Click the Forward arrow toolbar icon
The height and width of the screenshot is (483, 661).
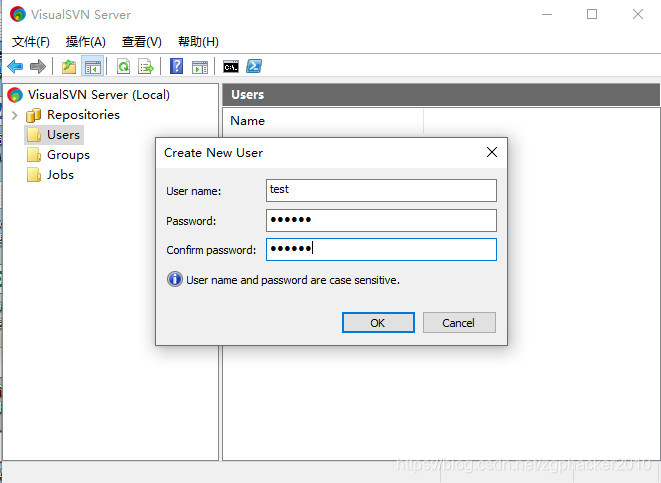(38, 66)
